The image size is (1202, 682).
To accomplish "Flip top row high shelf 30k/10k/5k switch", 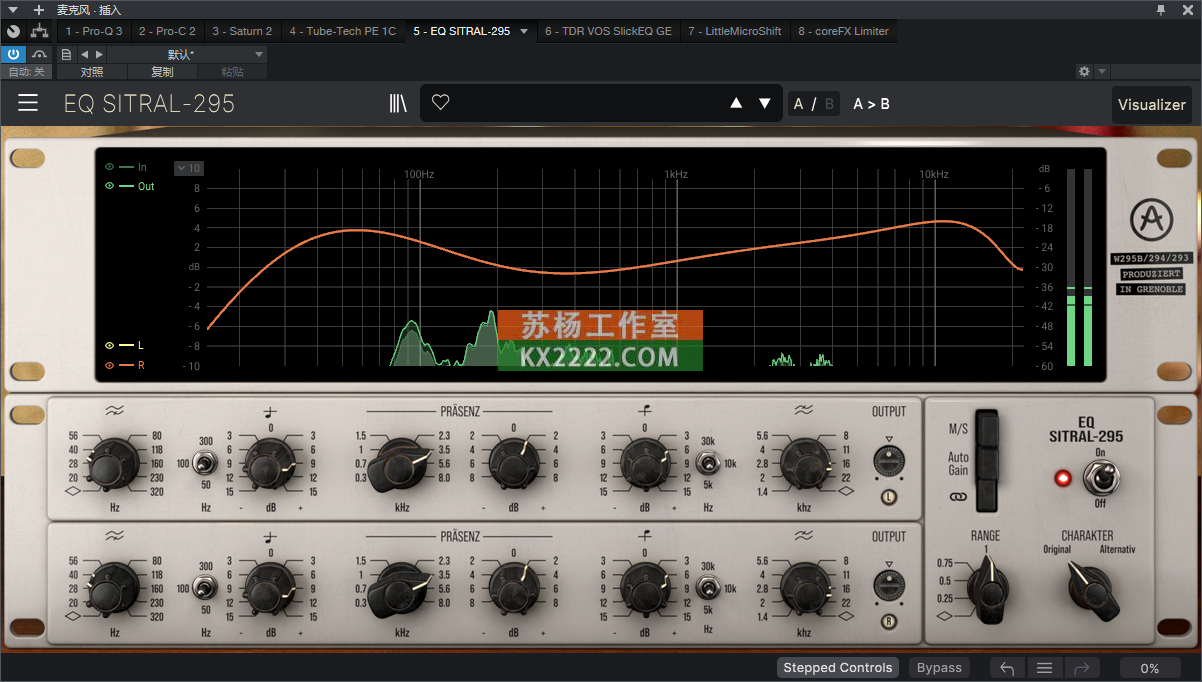I will pos(709,463).
